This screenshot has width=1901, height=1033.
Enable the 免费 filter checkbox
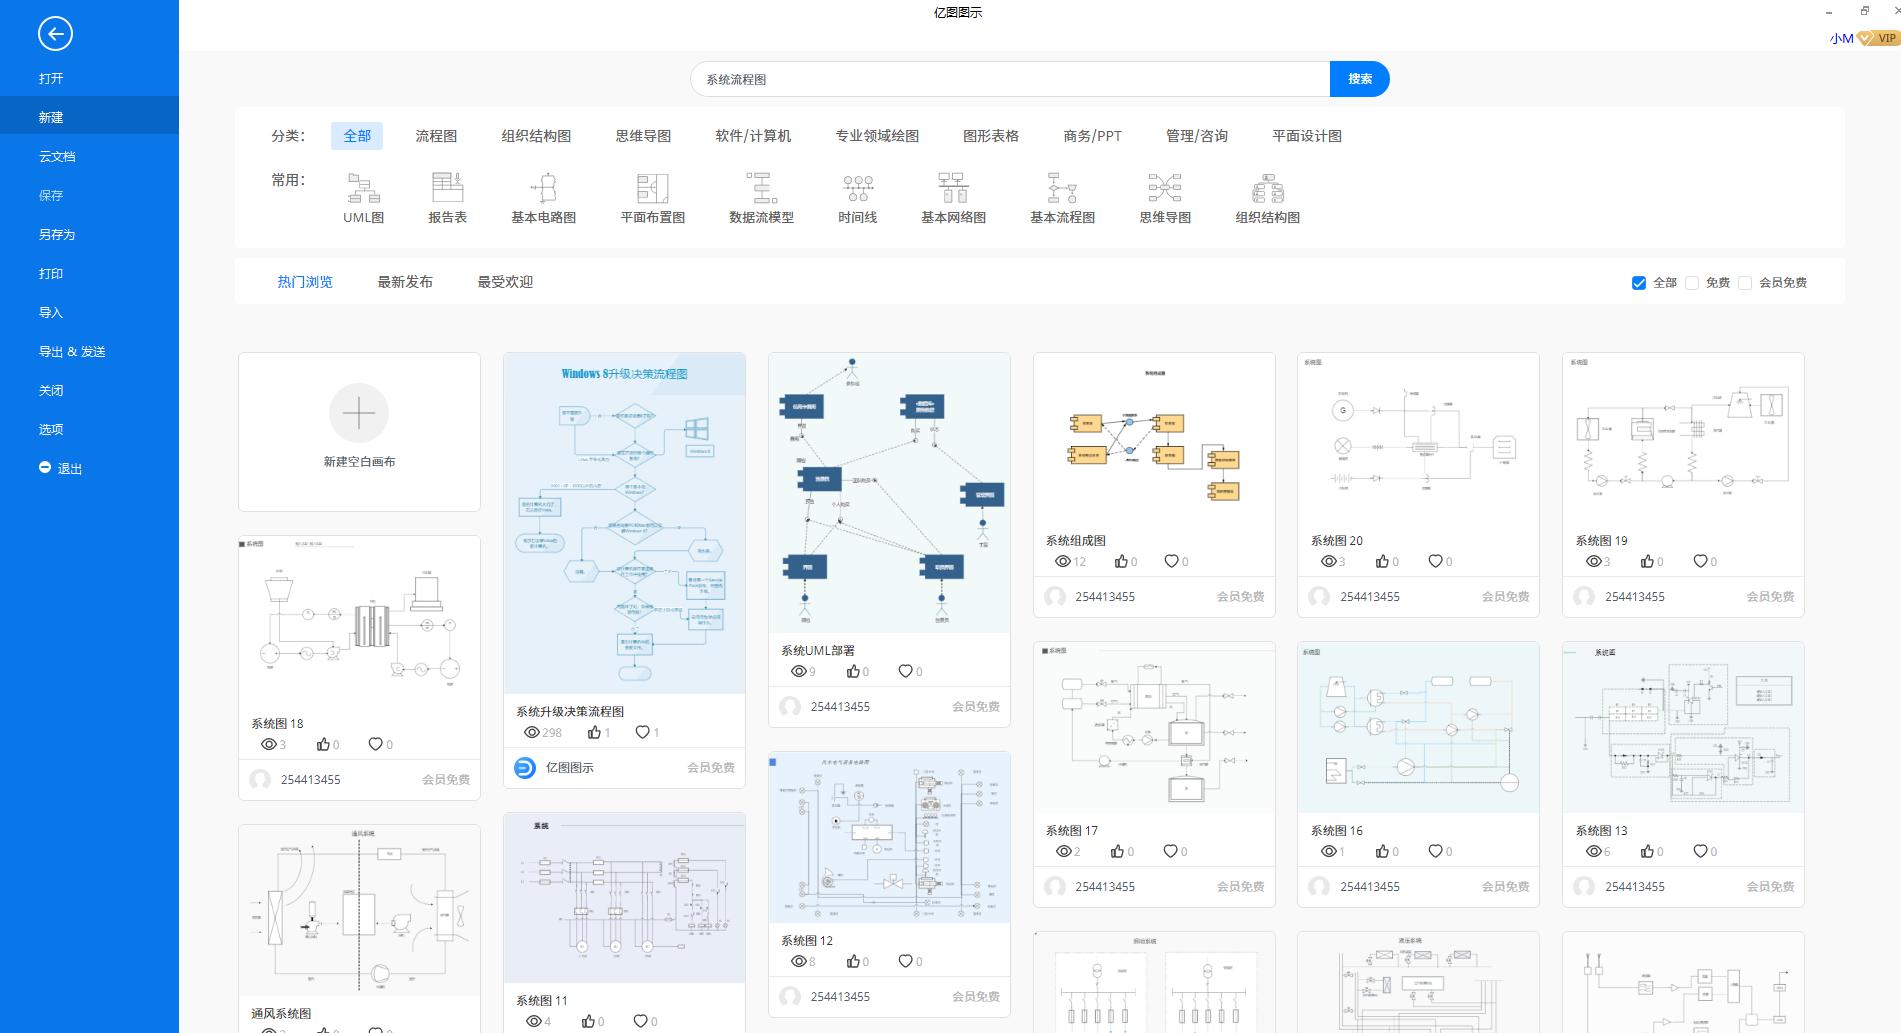click(x=1691, y=283)
